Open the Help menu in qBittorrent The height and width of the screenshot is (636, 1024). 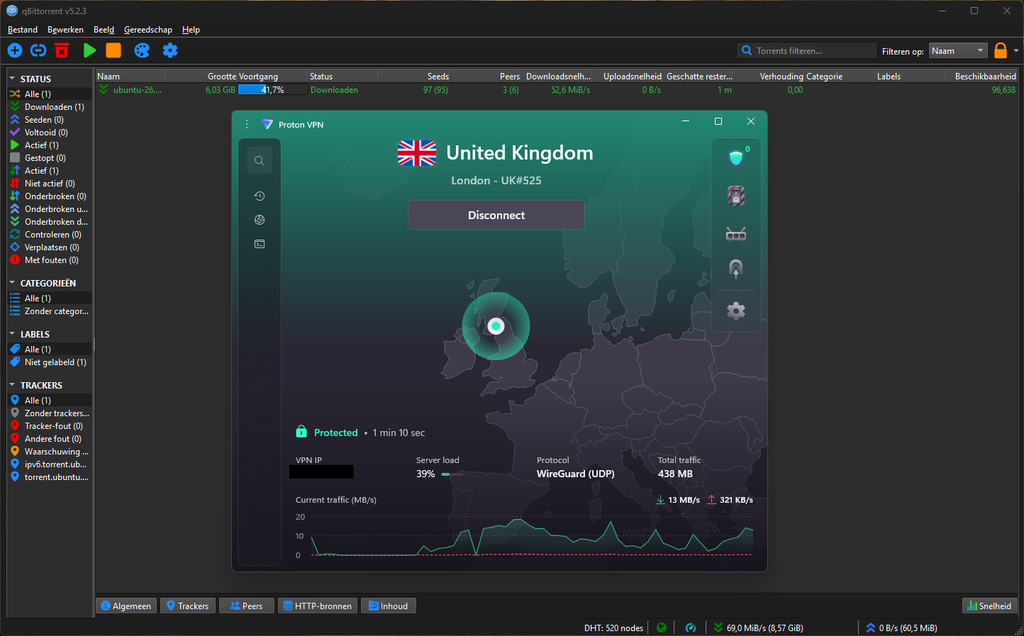pyautogui.click(x=191, y=29)
